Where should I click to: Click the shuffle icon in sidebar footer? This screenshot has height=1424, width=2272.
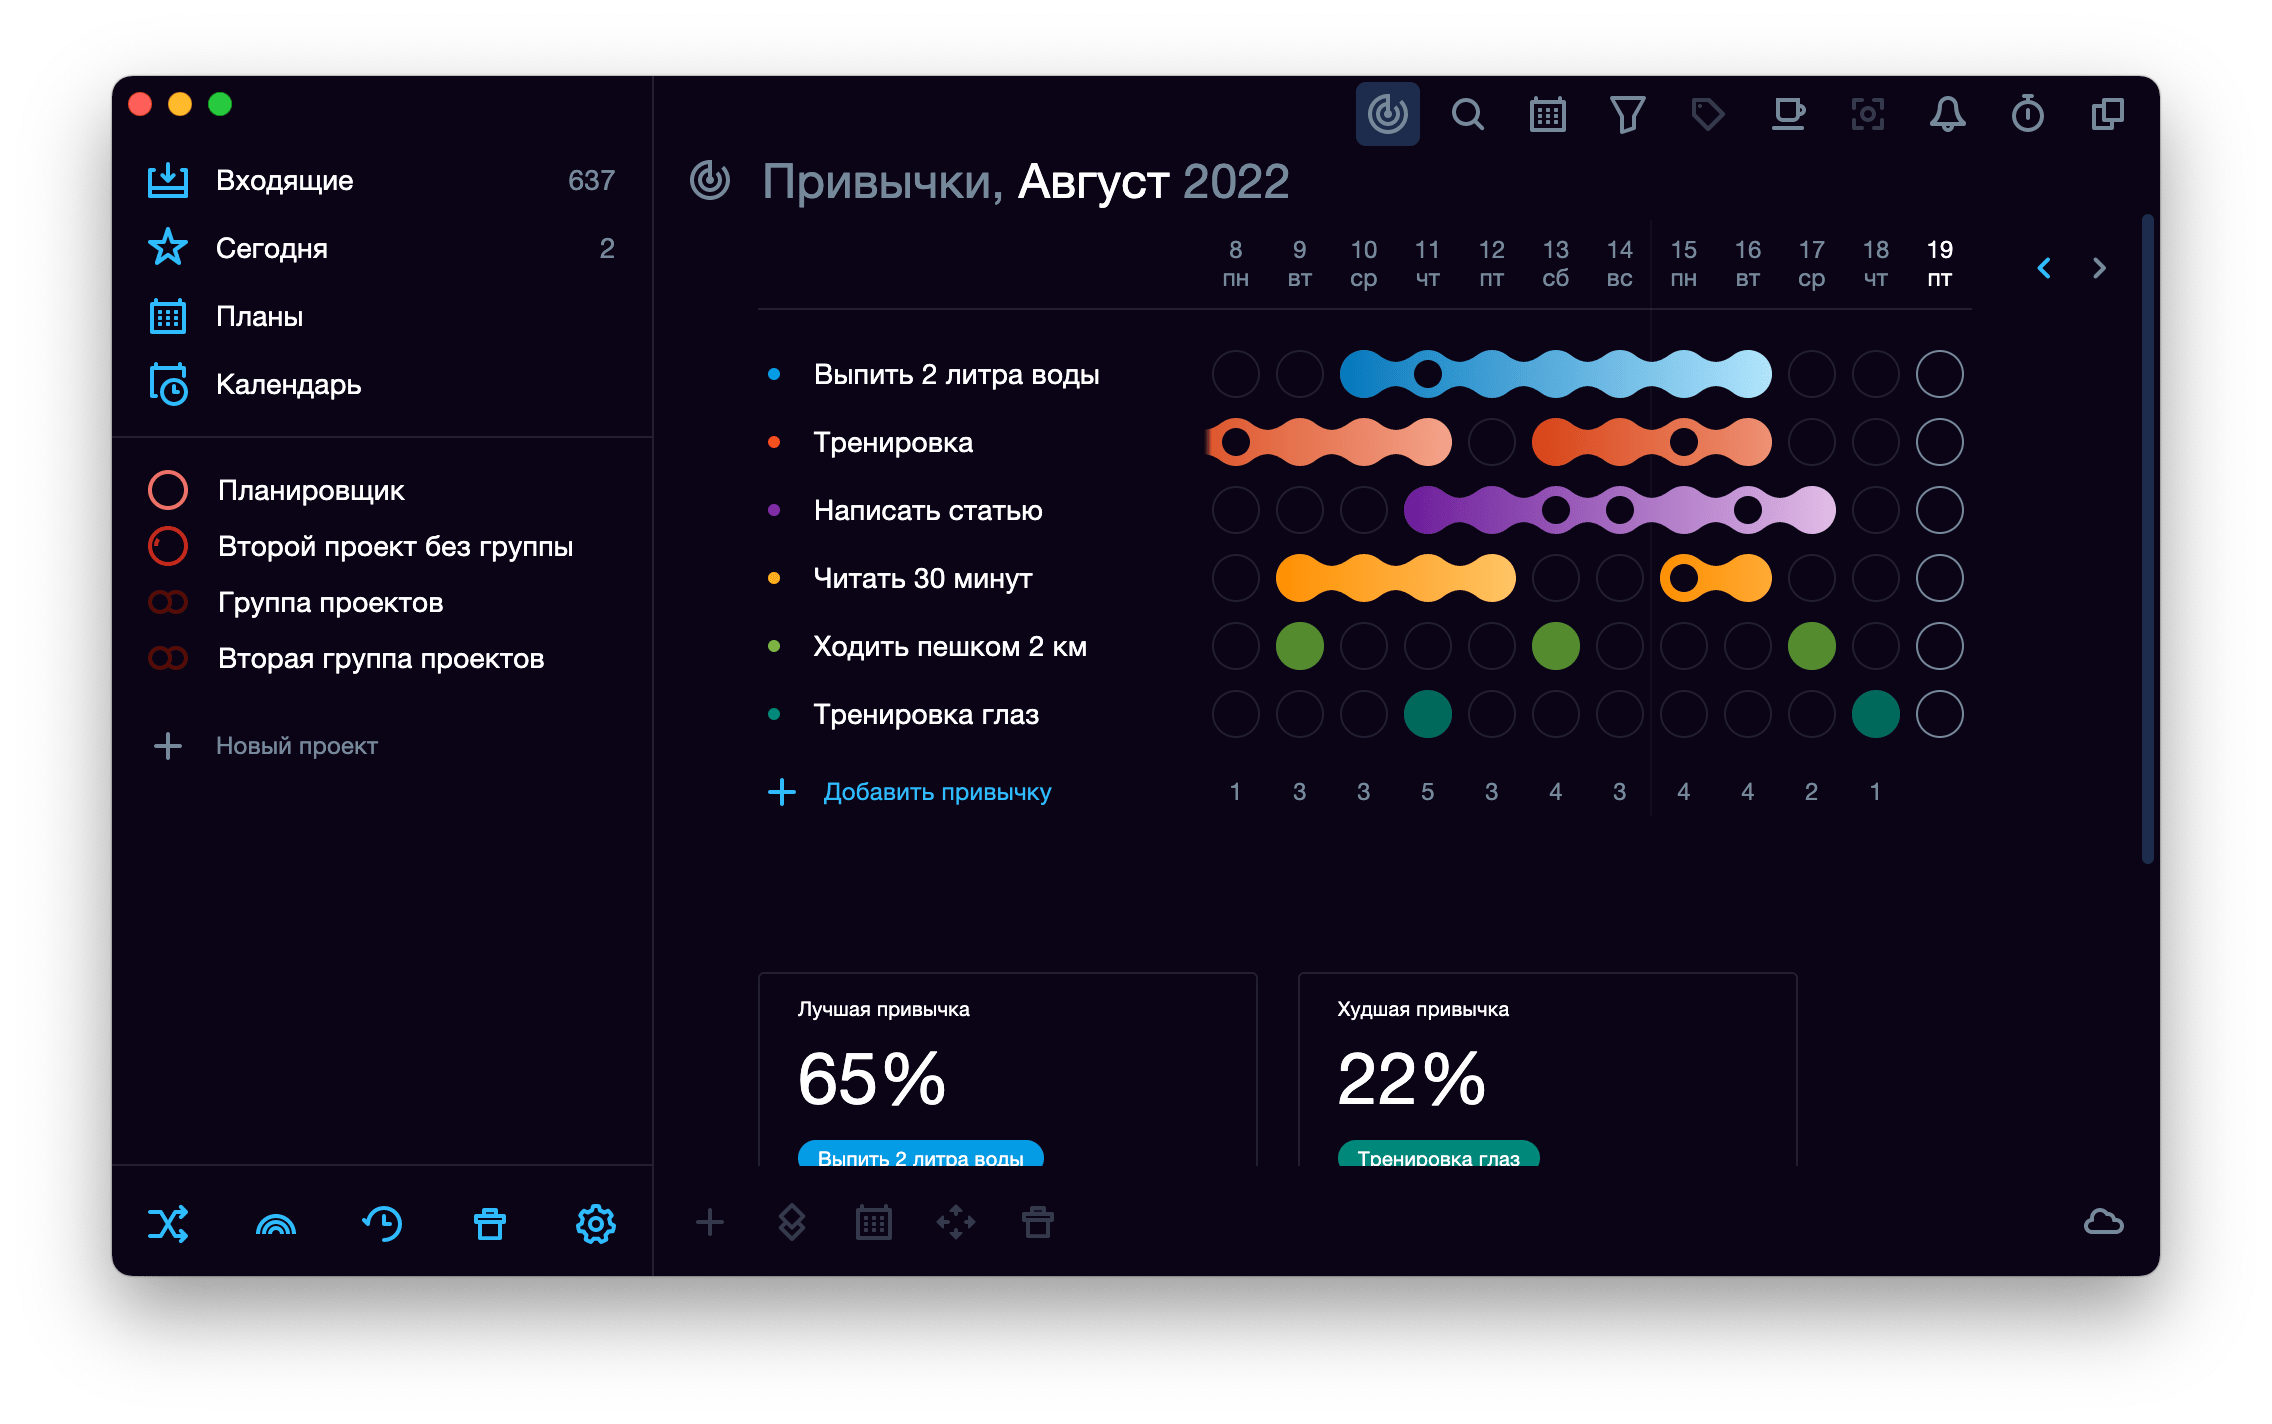pyautogui.click(x=168, y=1223)
